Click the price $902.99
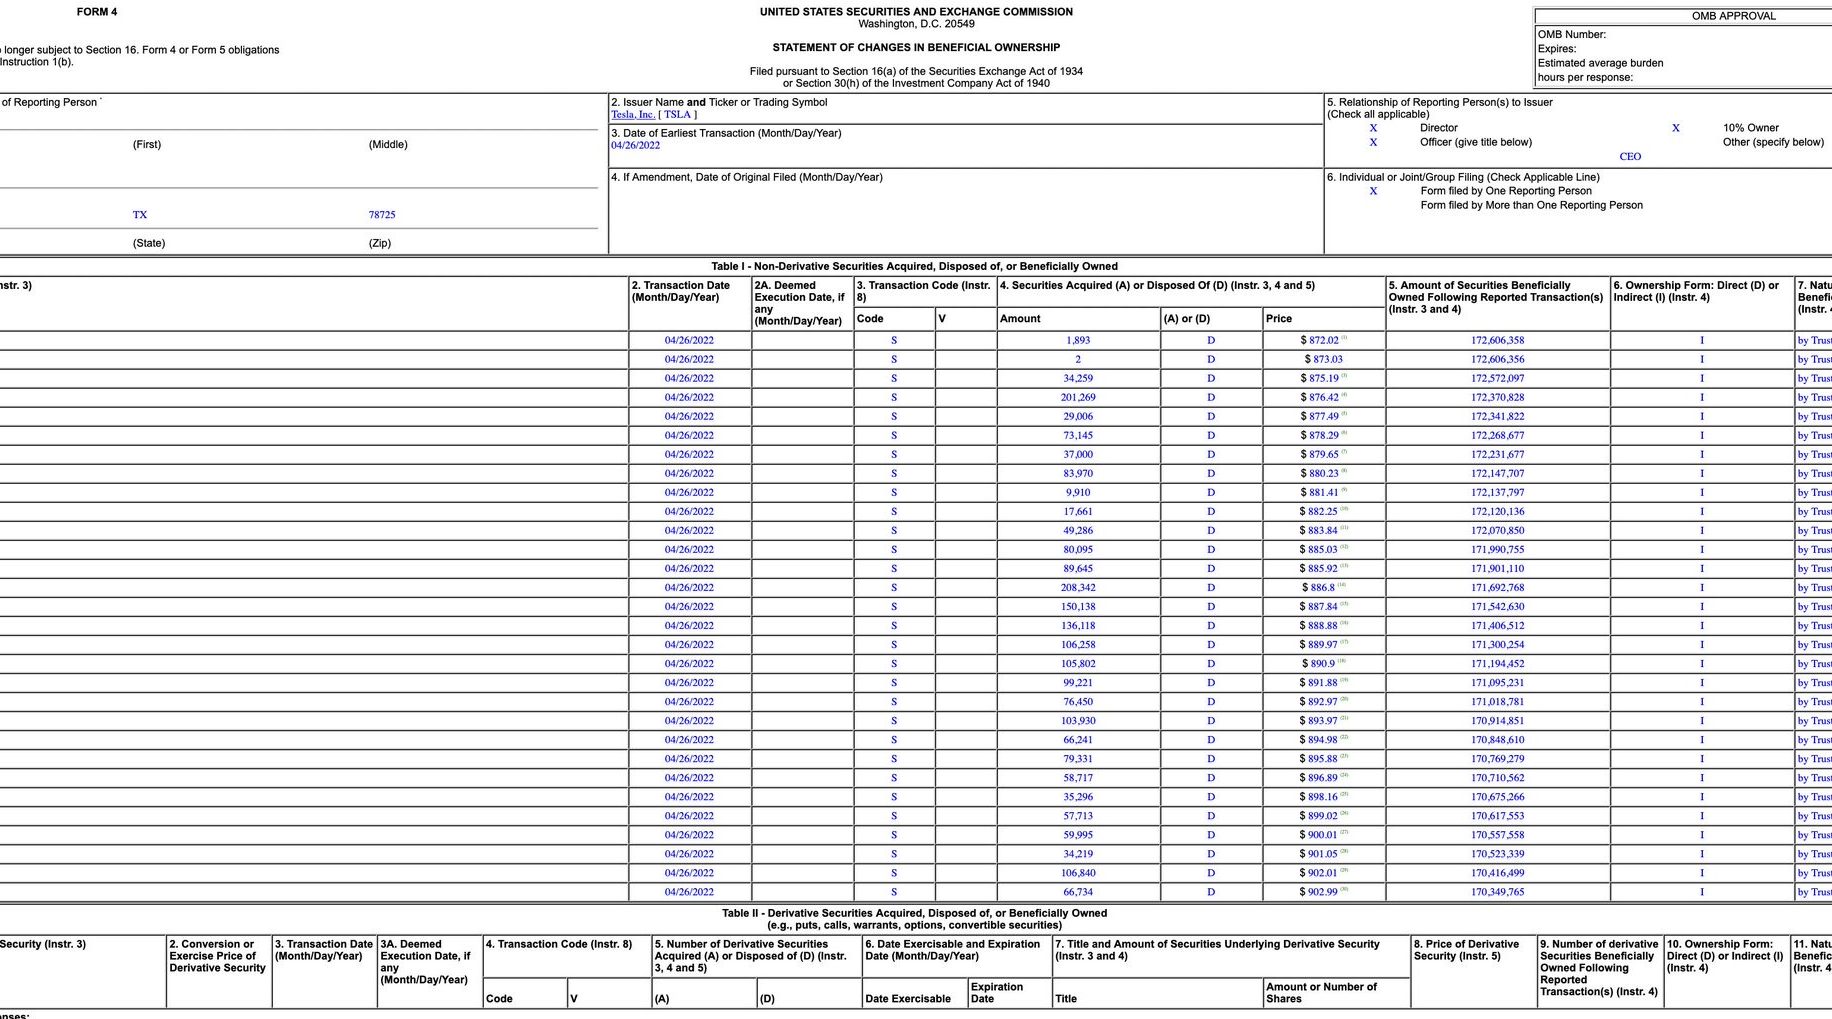Image resolution: width=1832 pixels, height=1019 pixels. (1320, 892)
